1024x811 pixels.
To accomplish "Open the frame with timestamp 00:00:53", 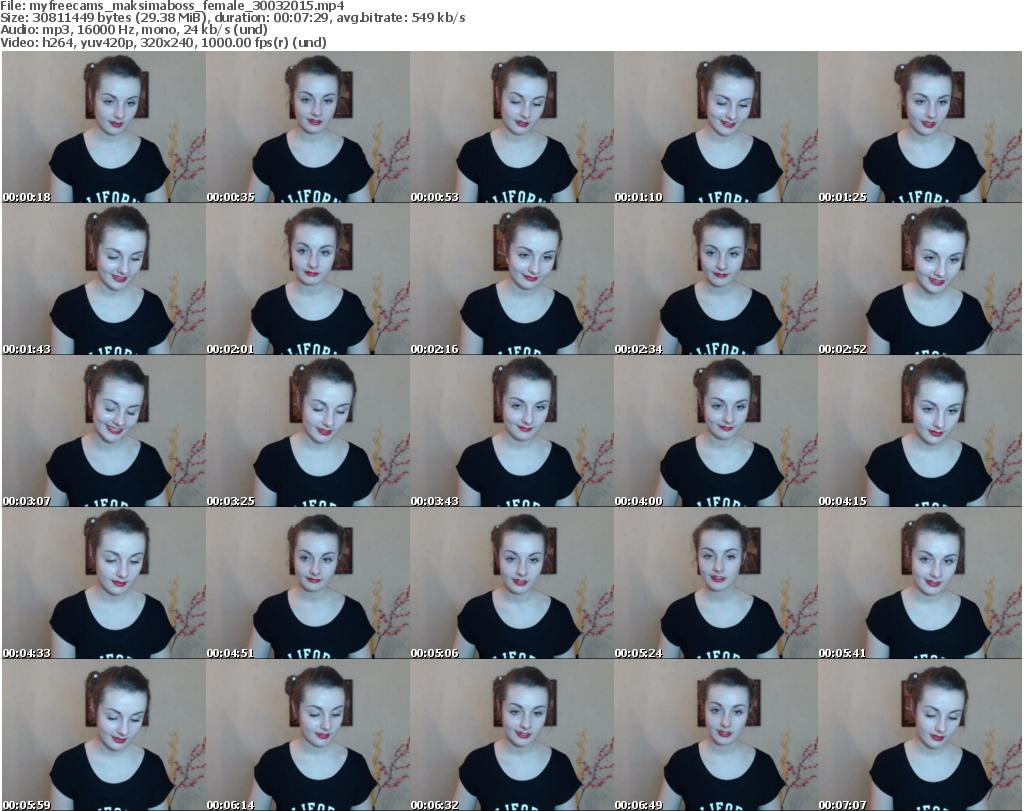I will click(x=511, y=127).
